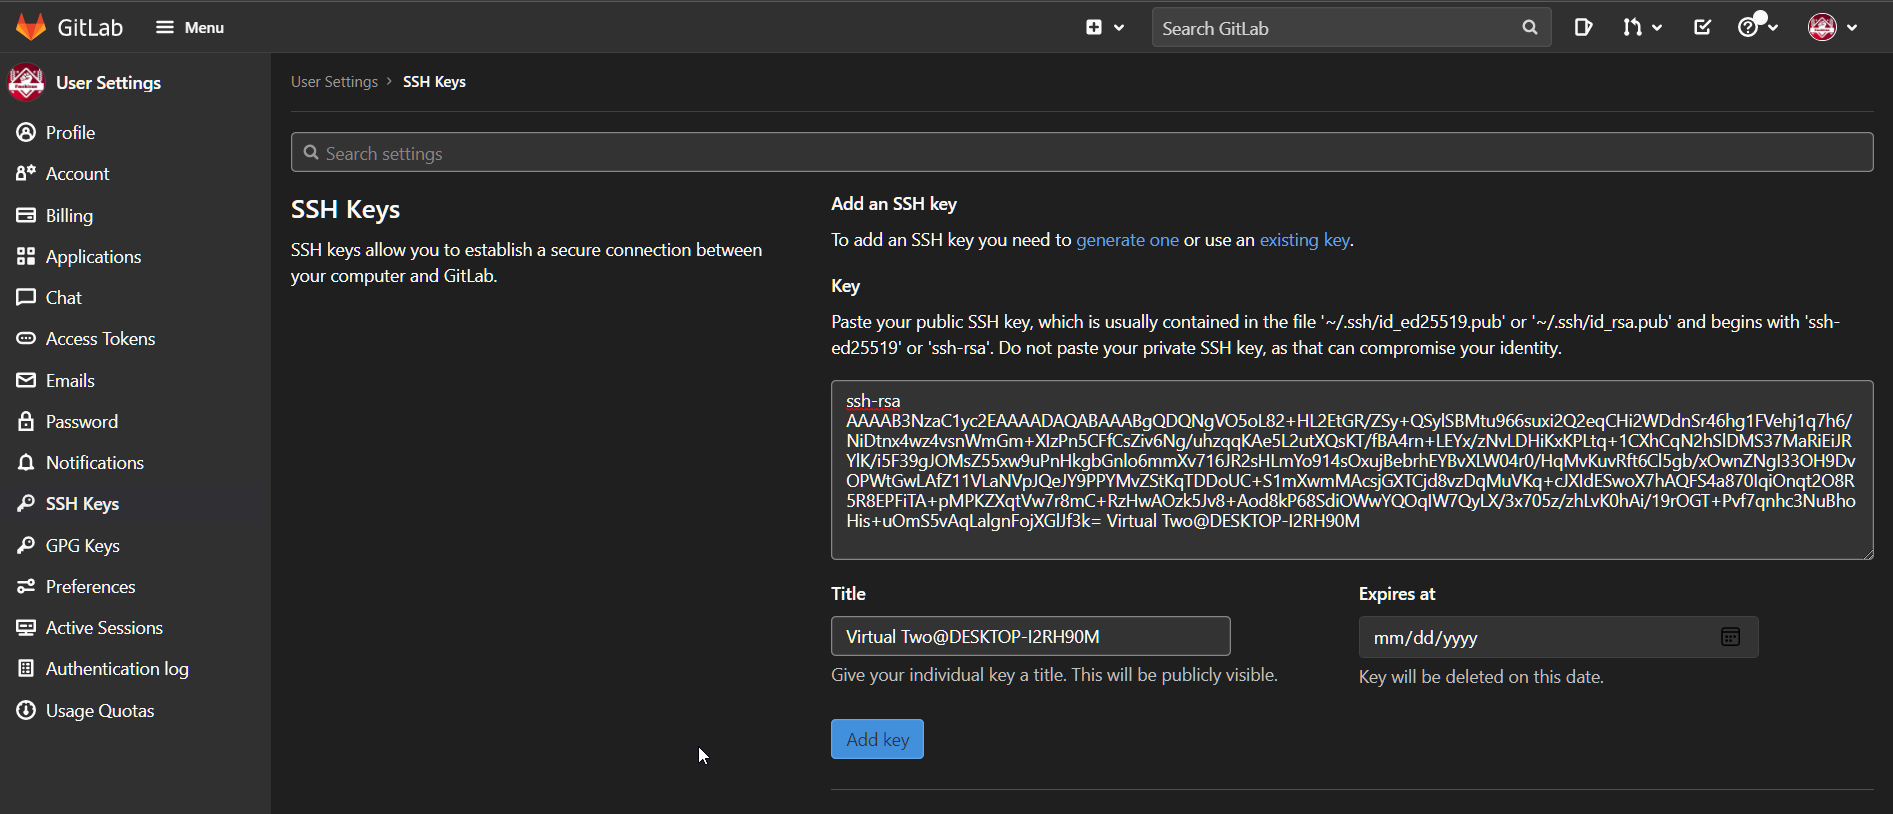Open the create new plus dropdown
Image resolution: width=1893 pixels, height=814 pixels.
(x=1105, y=27)
